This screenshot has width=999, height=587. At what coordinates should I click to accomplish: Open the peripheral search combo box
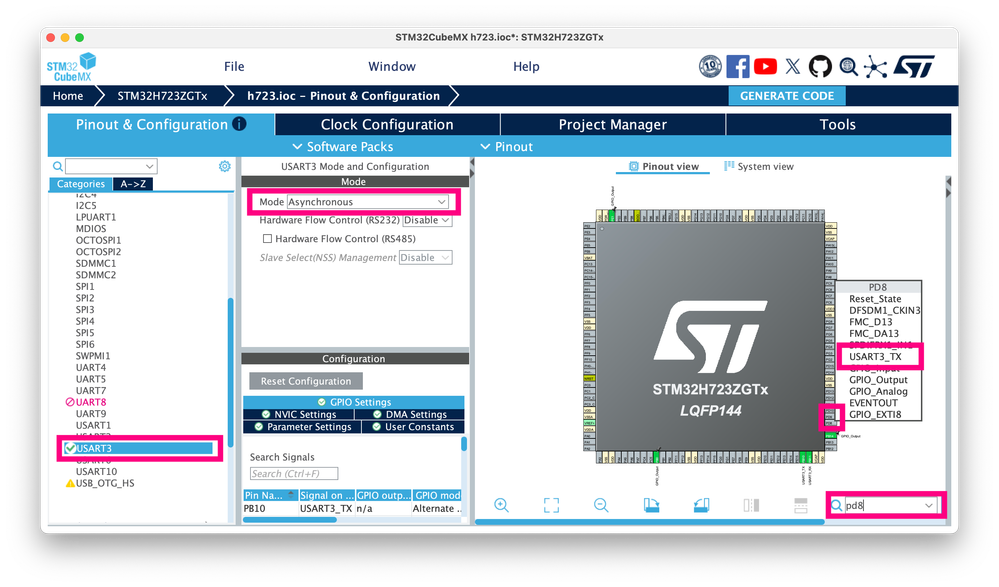[111, 166]
